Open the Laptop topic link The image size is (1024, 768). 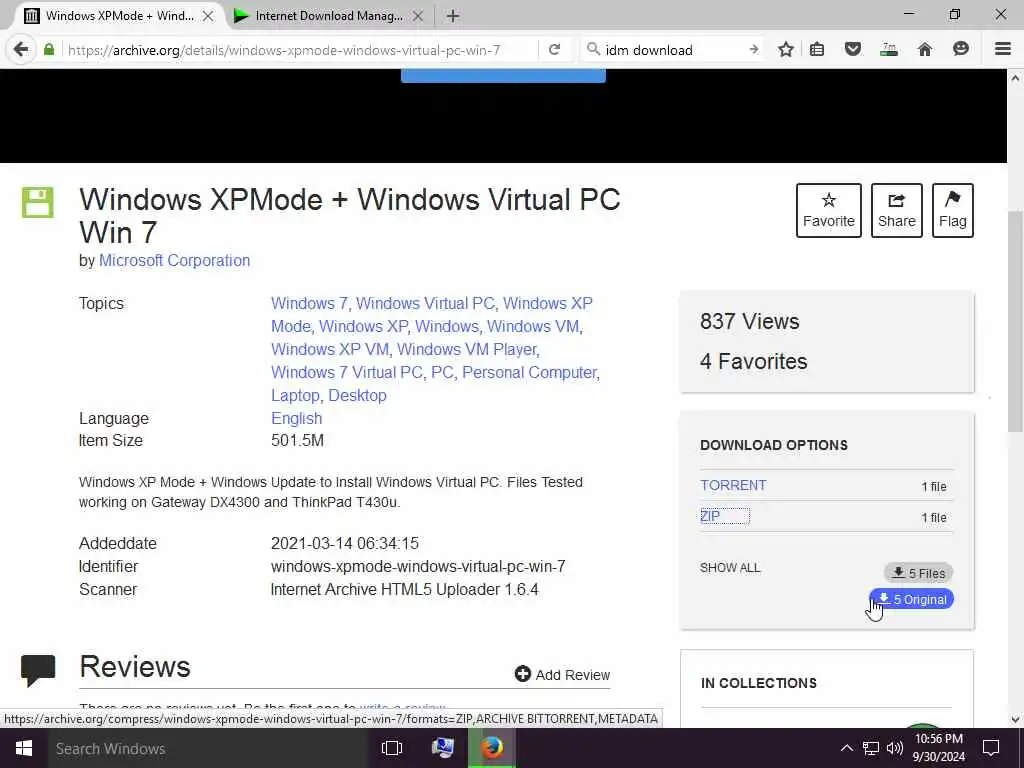295,395
